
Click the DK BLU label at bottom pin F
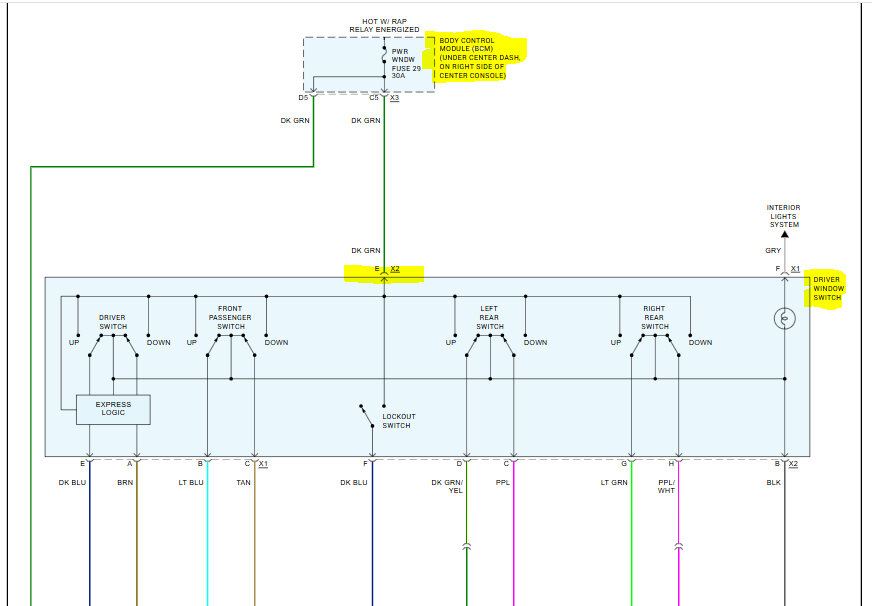354,483
